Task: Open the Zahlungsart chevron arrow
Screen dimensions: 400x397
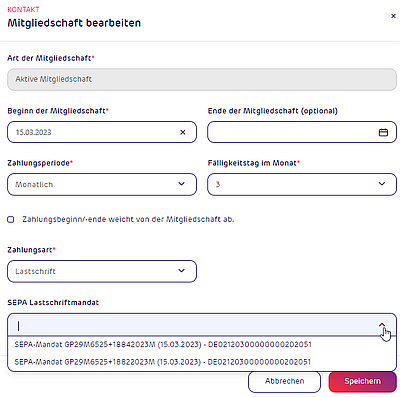Action: [x=181, y=270]
